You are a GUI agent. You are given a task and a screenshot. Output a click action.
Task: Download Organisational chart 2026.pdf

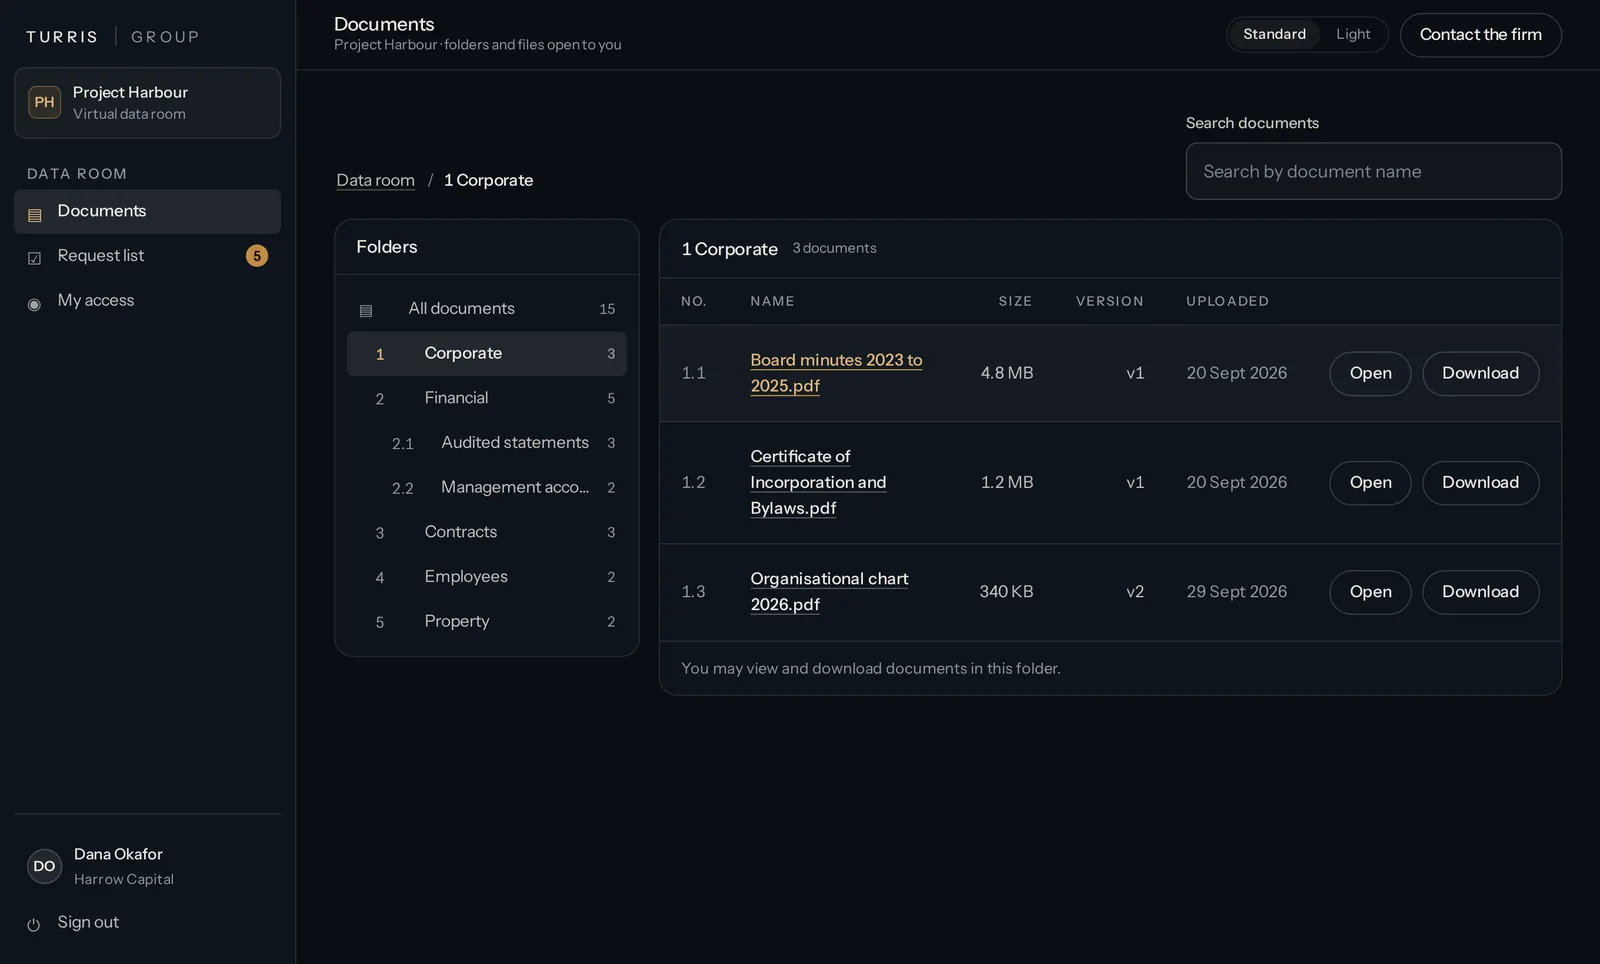(x=1480, y=592)
